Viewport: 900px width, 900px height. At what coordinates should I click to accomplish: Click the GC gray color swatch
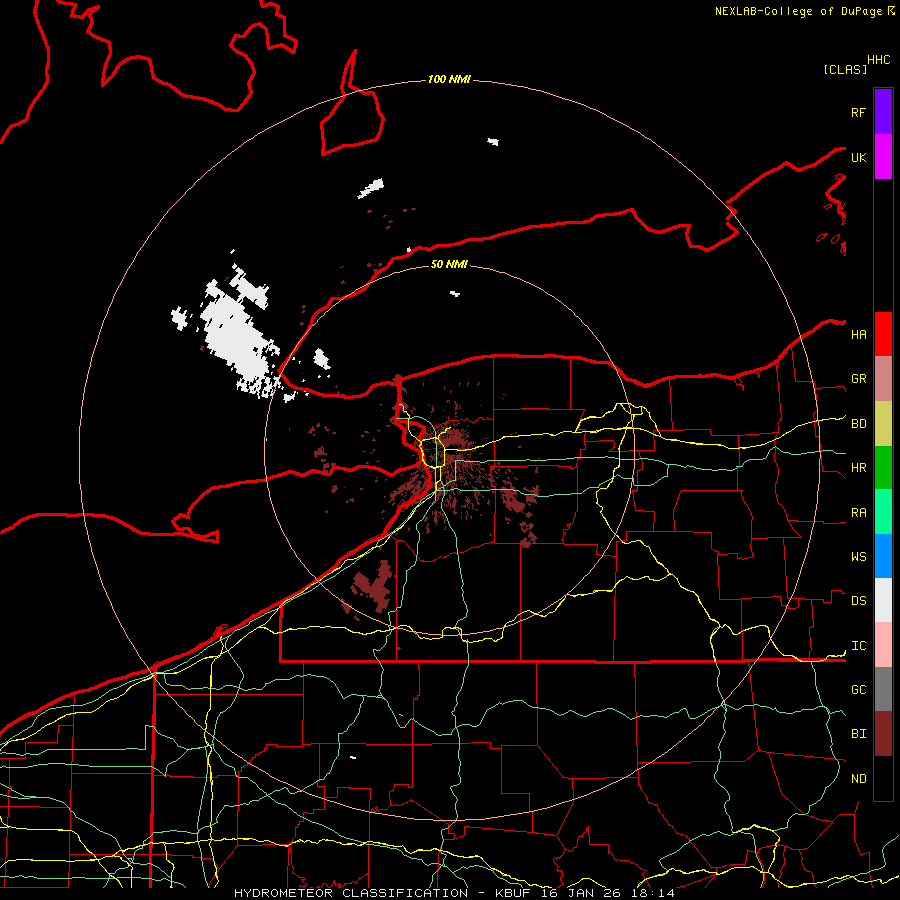coord(883,689)
